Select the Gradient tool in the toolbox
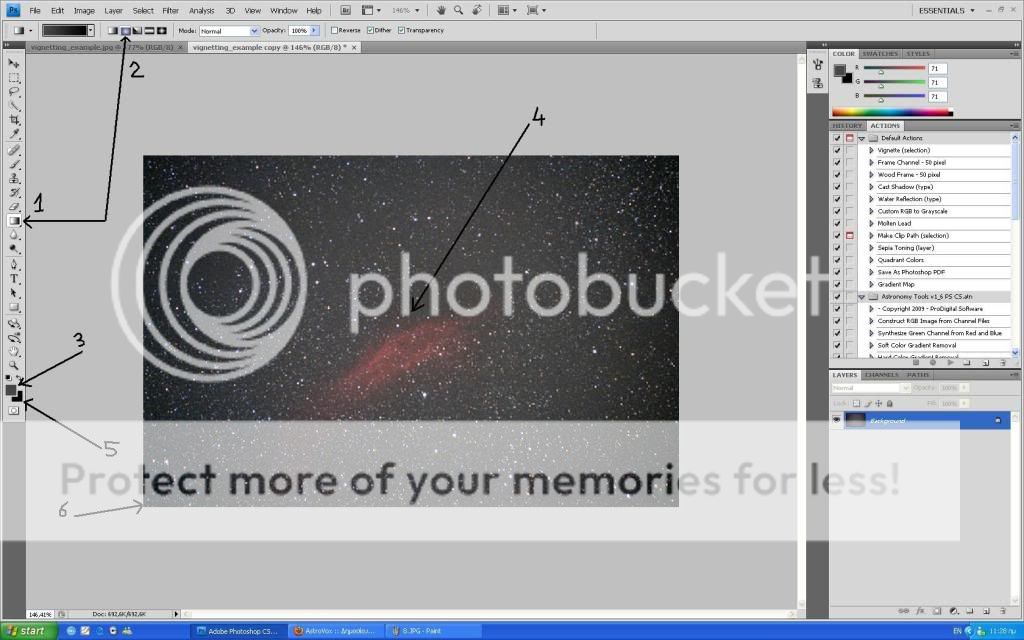Viewport: 1024px width, 640px height. pyautogui.click(x=14, y=220)
